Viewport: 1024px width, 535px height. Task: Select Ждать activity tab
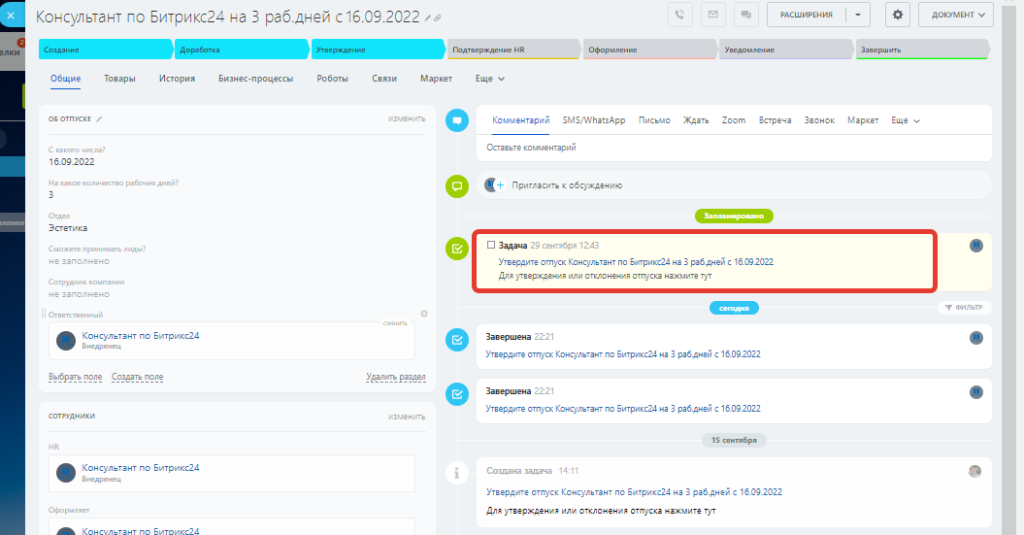click(x=696, y=120)
